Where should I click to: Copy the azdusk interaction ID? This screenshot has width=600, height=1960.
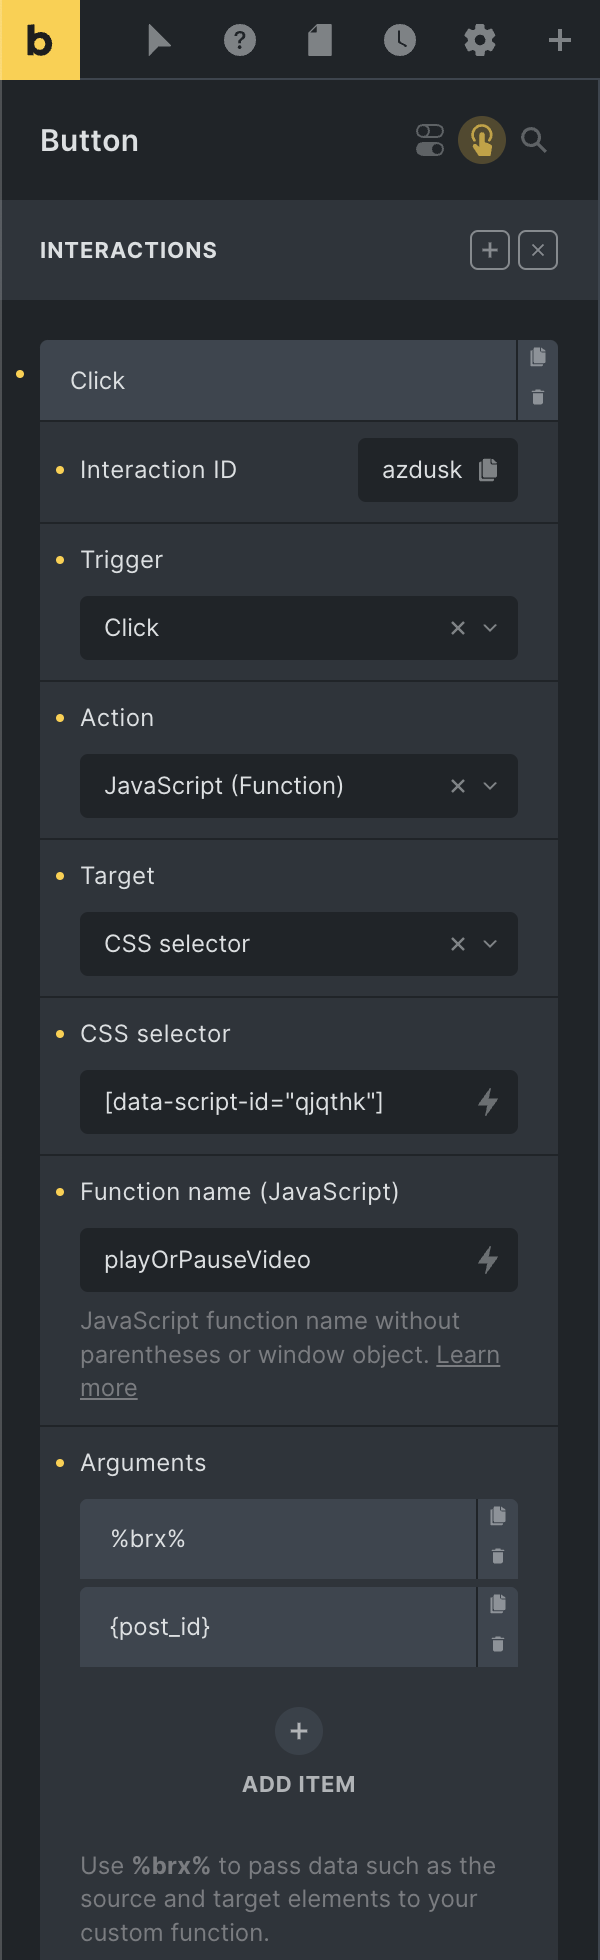click(x=488, y=470)
